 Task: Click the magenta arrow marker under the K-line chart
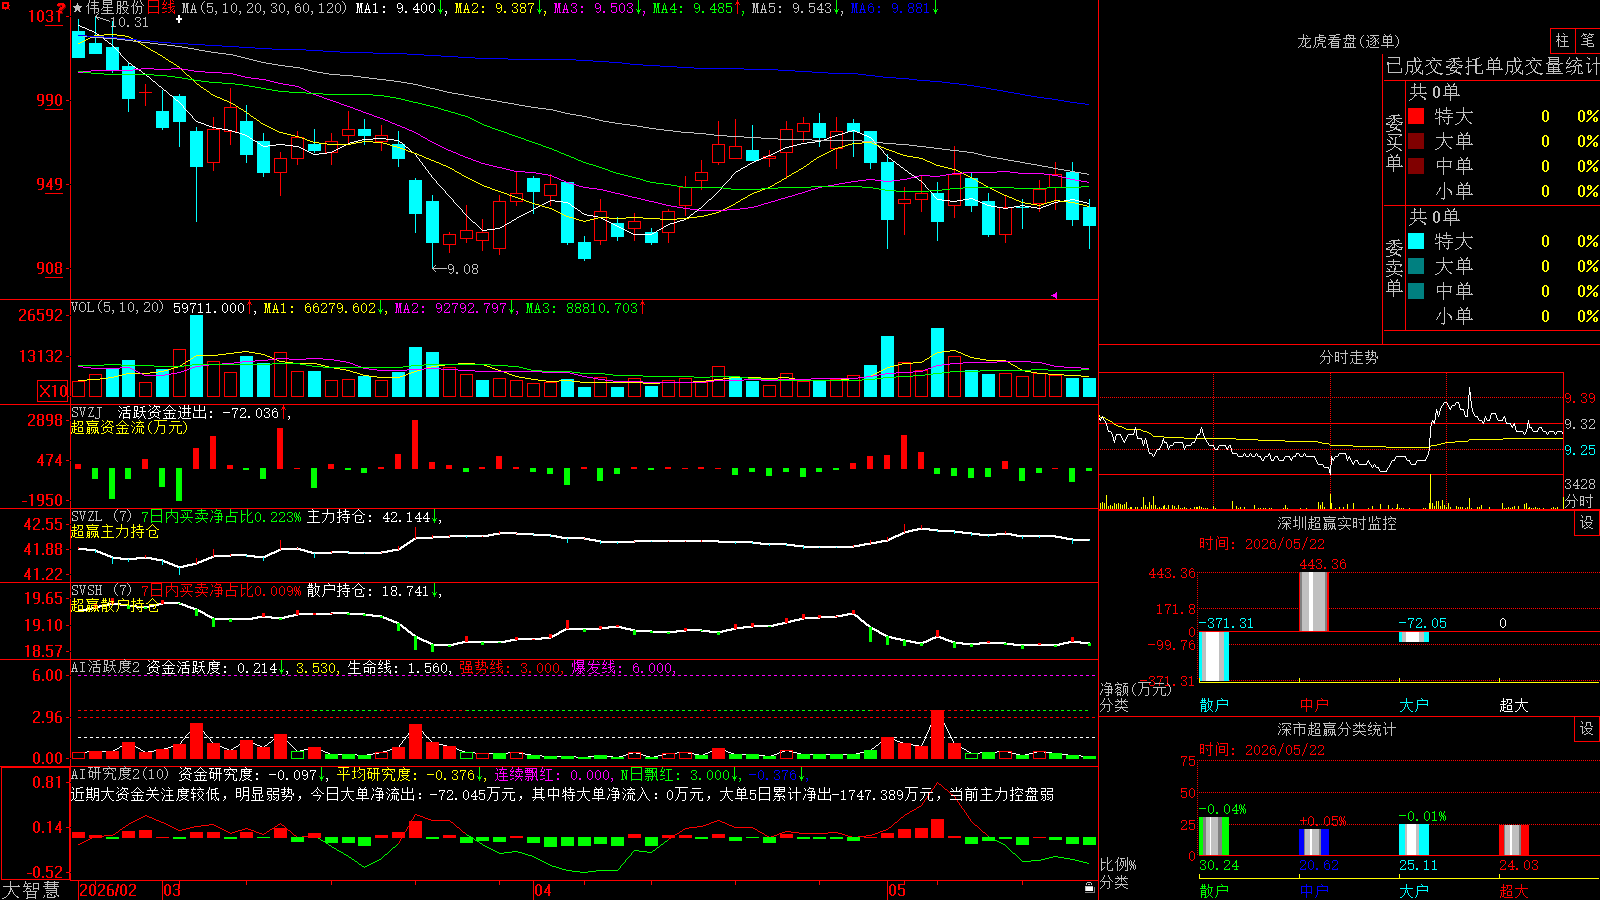click(x=1054, y=295)
